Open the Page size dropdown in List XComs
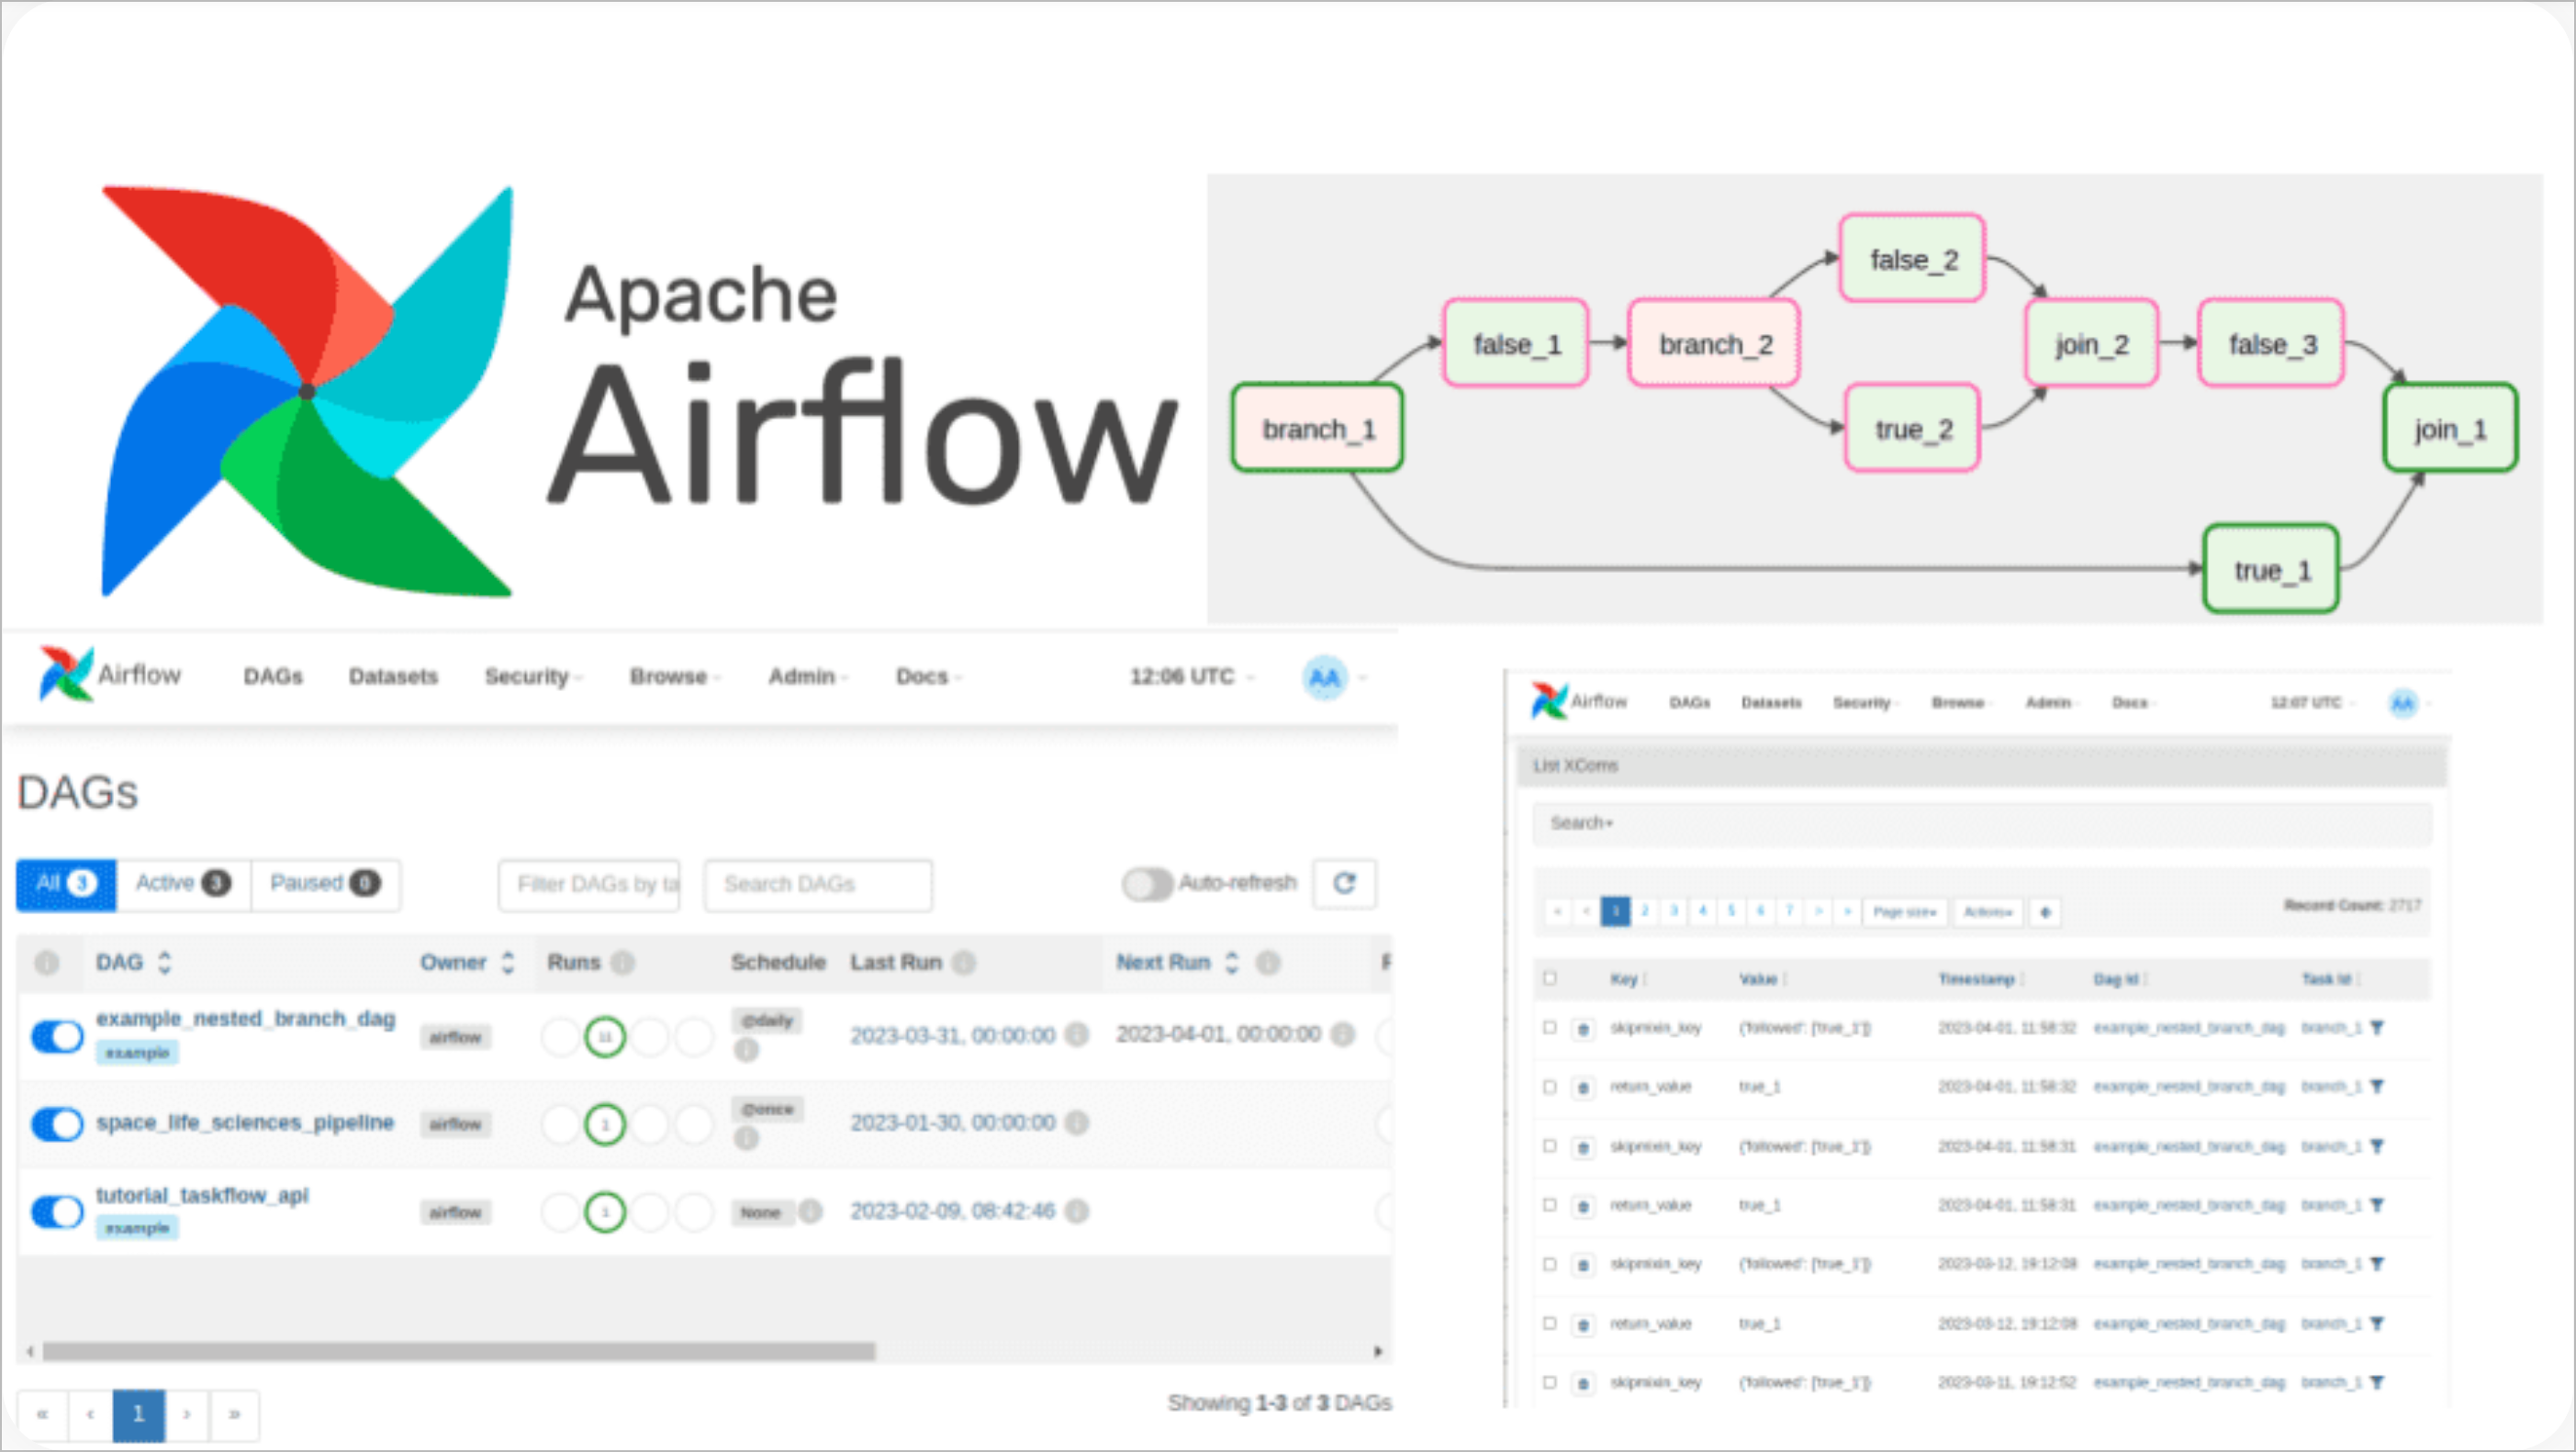This screenshot has height=1452, width=2576. [x=1904, y=911]
